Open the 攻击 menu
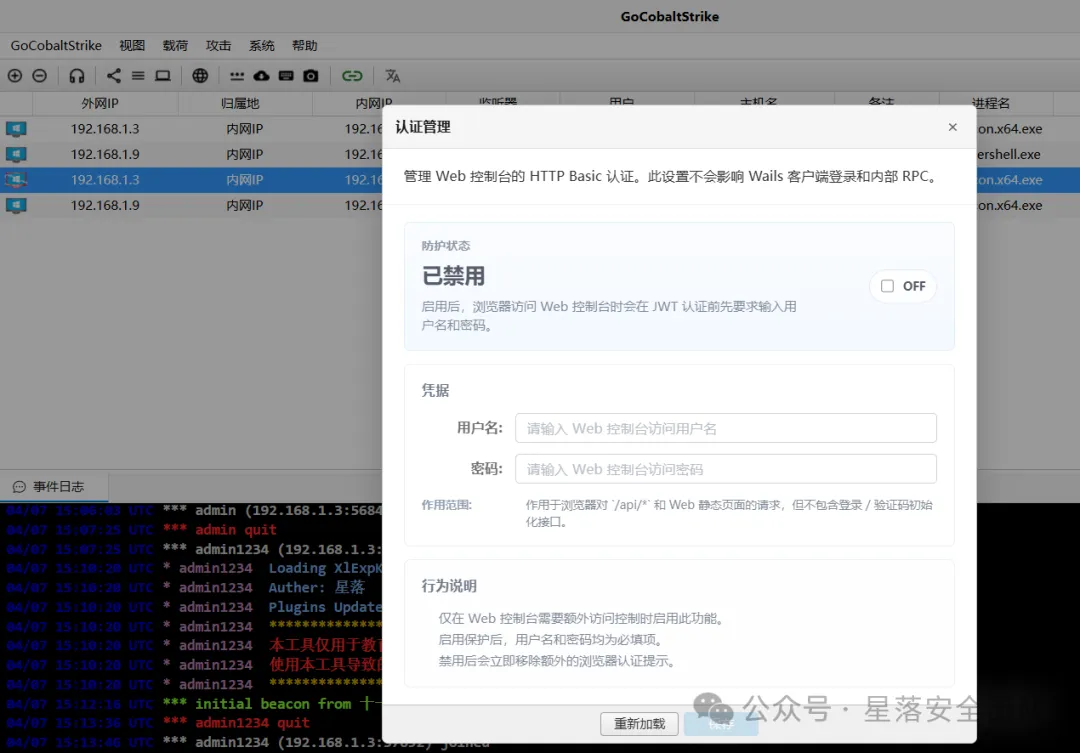 point(218,45)
